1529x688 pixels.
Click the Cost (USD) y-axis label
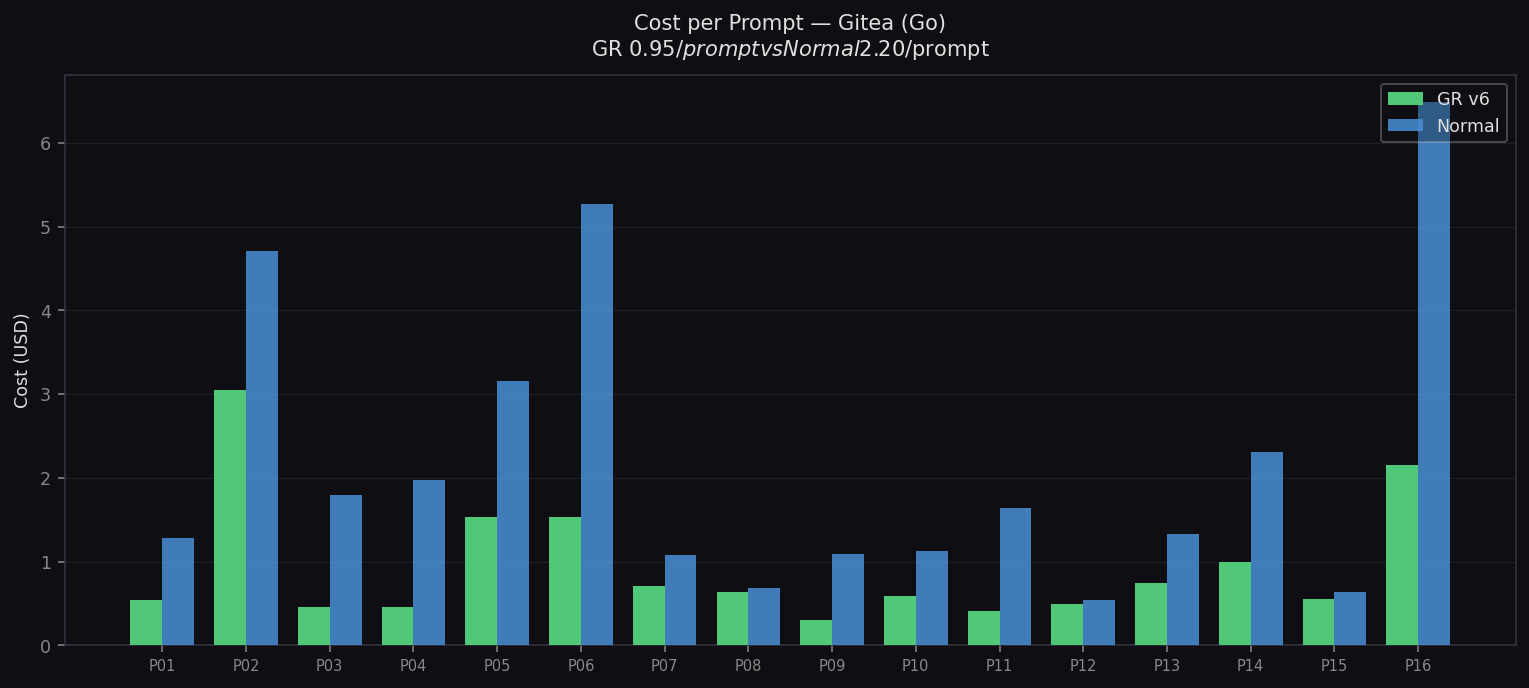click(x=25, y=360)
